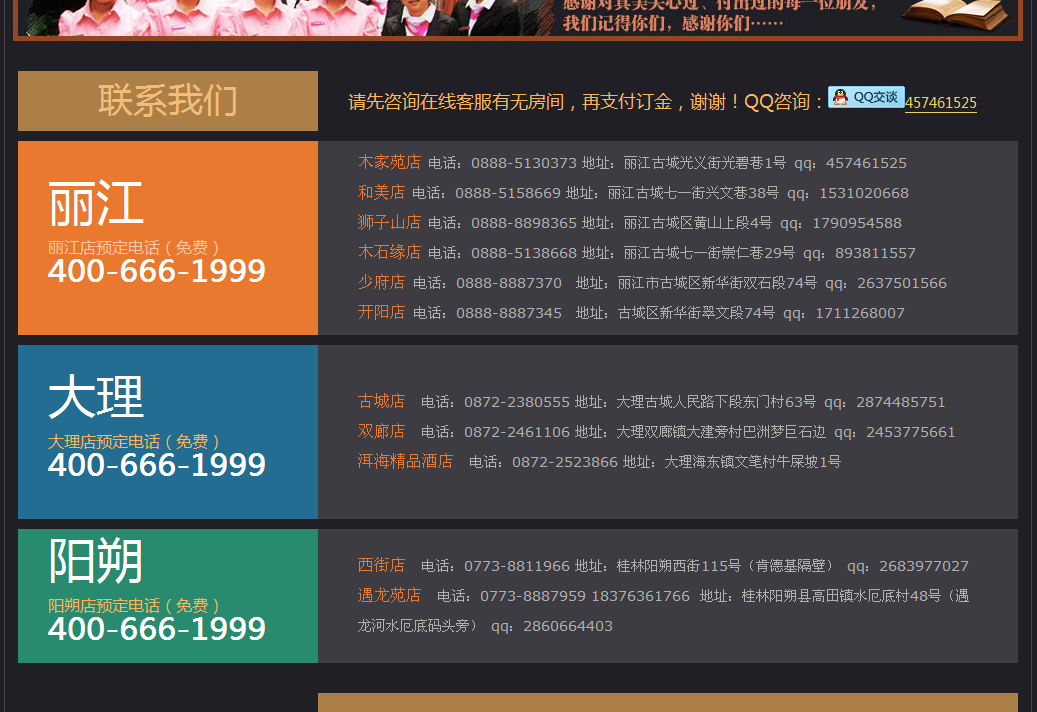Click the 西街店 Yangshuo store link
Image resolution: width=1037 pixels, height=712 pixels.
[x=381, y=565]
